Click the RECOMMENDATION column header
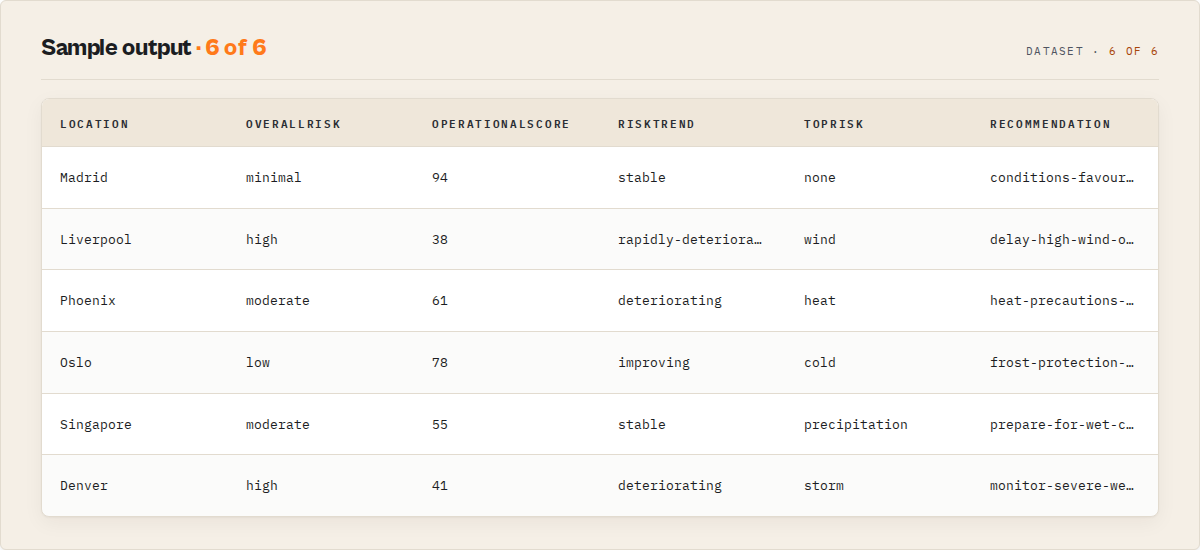Screen dimensions: 1200x550 1050,124
